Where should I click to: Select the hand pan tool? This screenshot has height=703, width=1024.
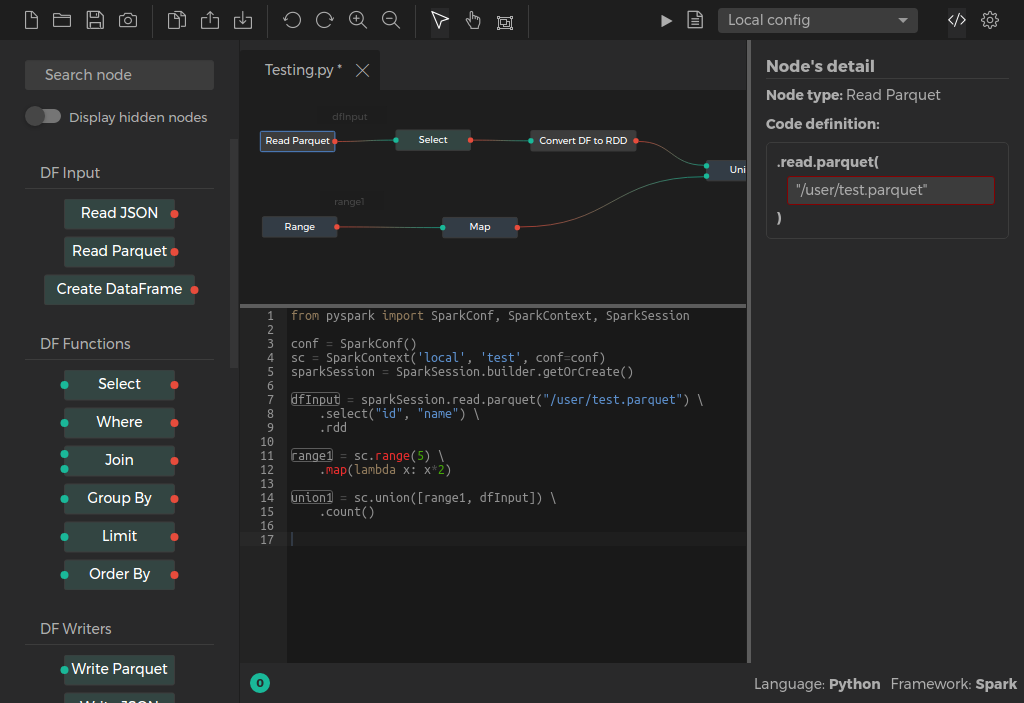[x=473, y=20]
